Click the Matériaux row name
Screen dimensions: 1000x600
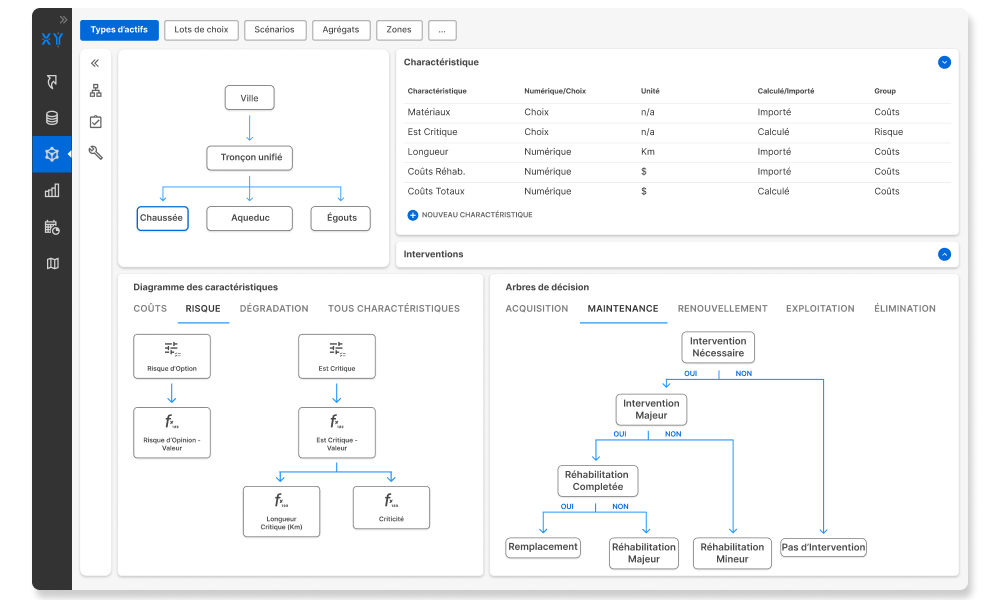429,112
